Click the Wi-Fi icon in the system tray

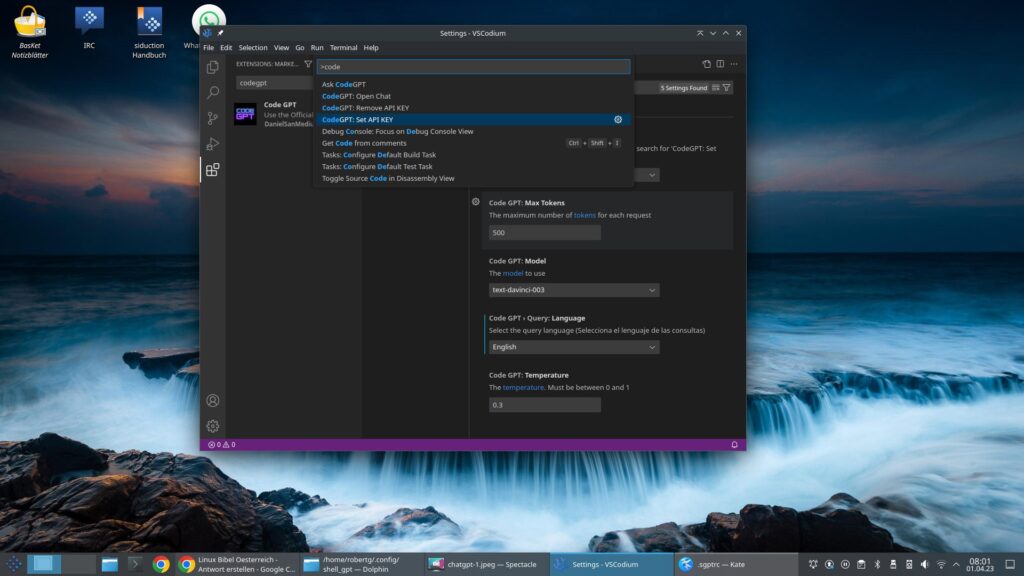[941, 564]
